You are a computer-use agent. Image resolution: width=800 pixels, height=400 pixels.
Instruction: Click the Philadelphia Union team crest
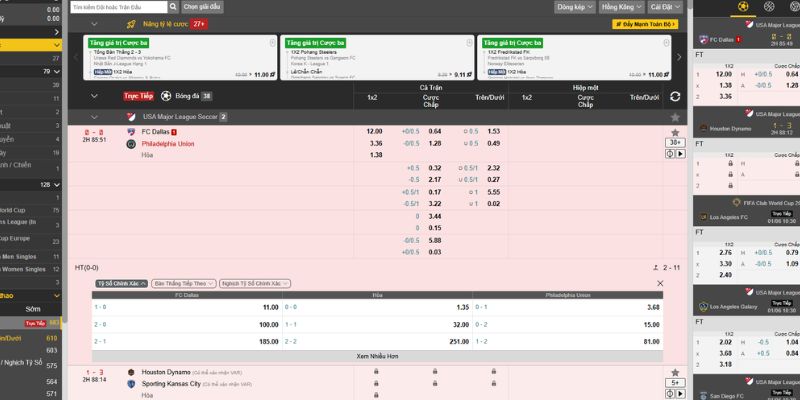point(131,144)
